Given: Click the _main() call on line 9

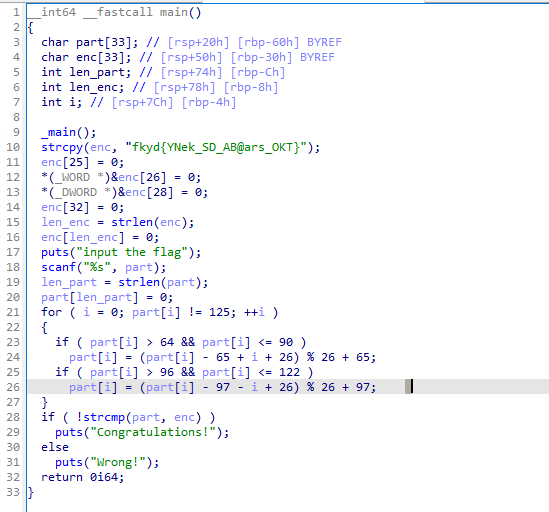Looking at the screenshot, I should 68,132.
